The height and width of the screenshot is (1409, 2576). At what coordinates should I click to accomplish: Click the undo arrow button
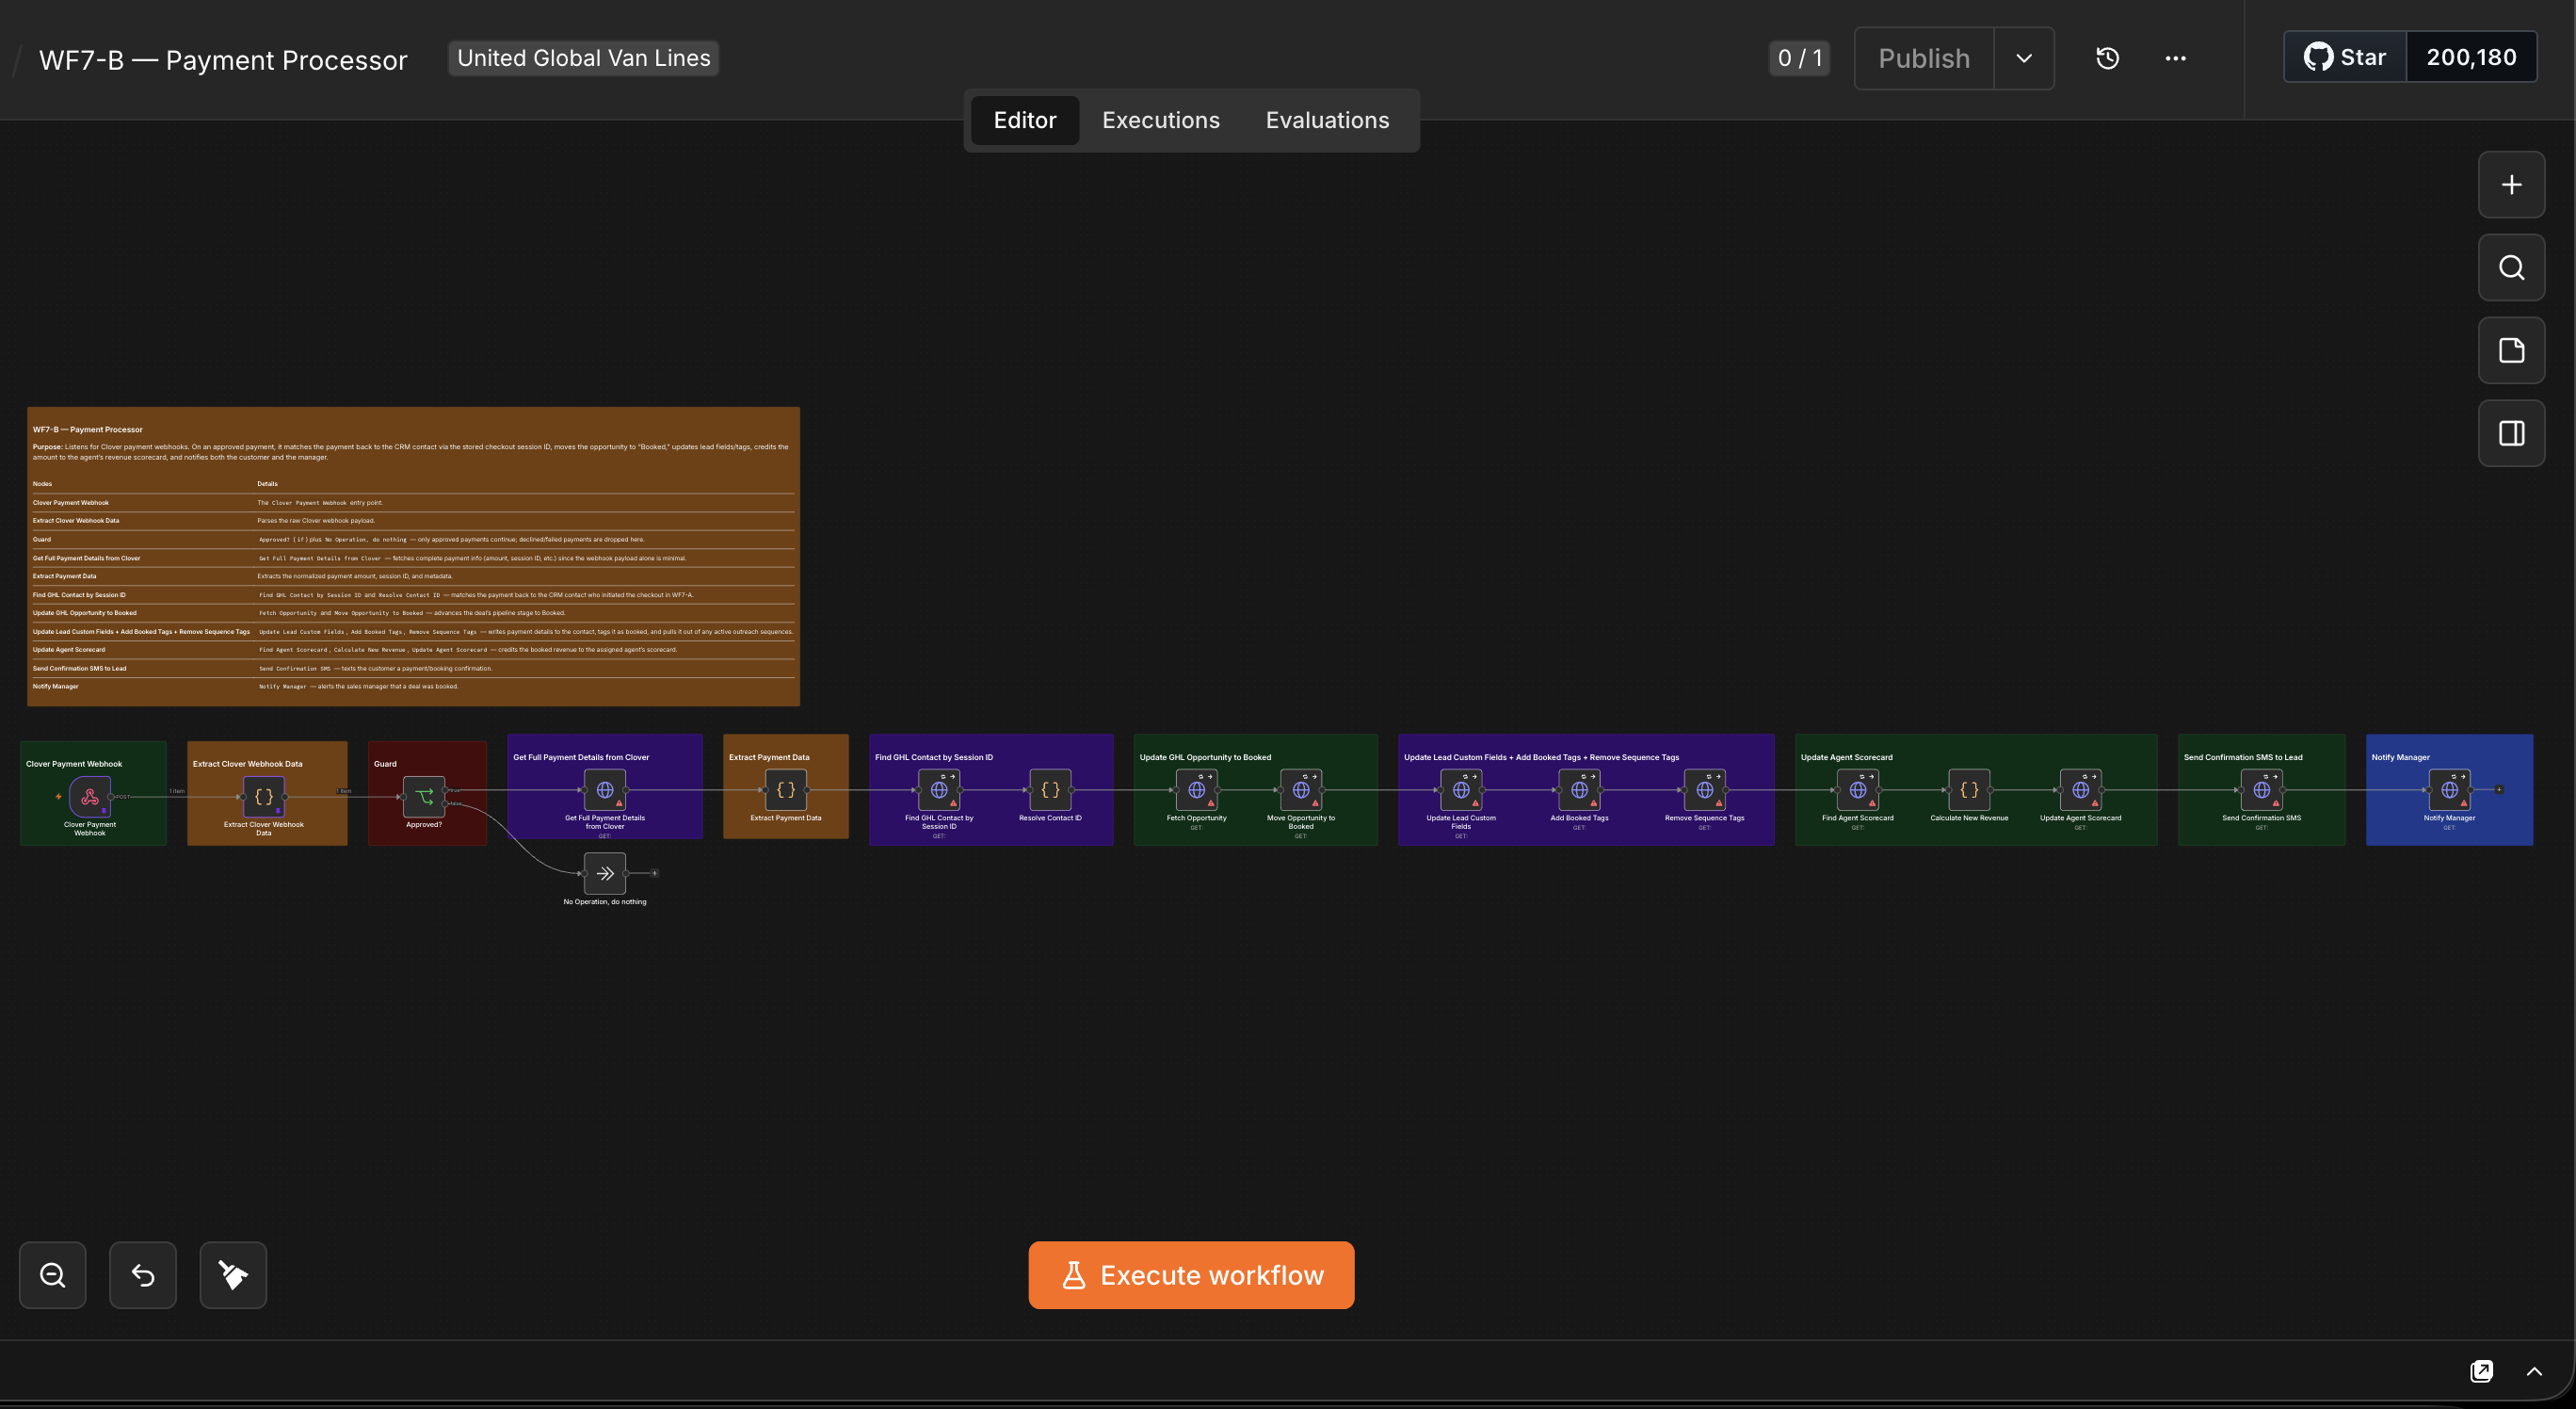click(143, 1275)
